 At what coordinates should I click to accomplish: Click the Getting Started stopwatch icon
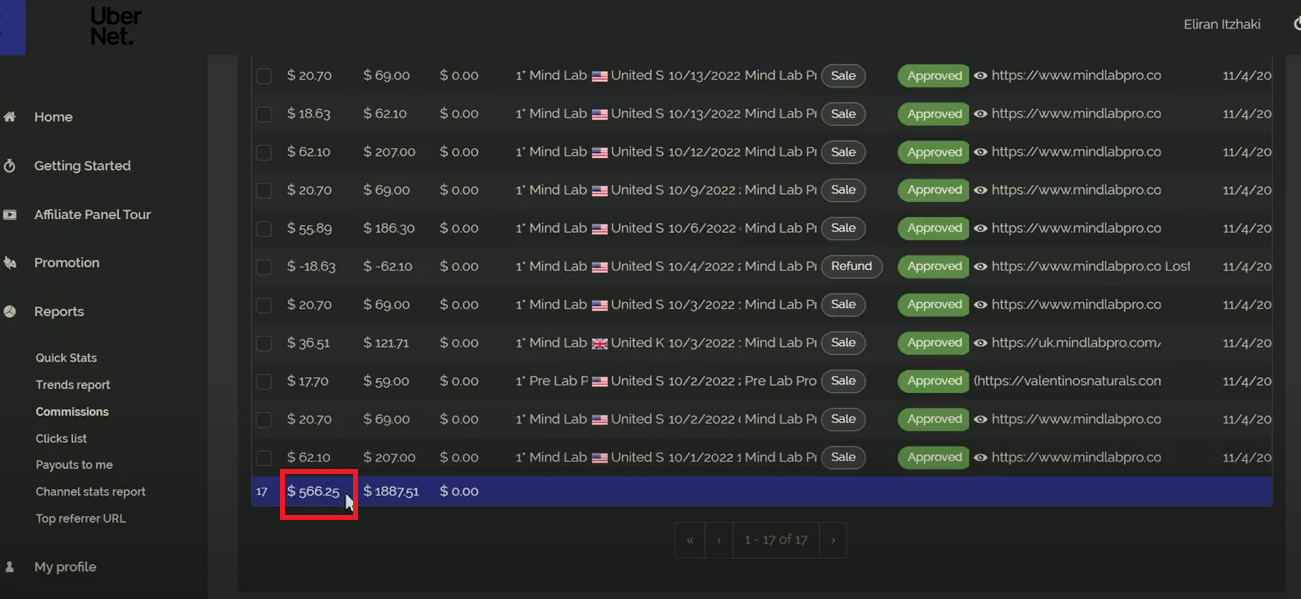tap(10, 166)
